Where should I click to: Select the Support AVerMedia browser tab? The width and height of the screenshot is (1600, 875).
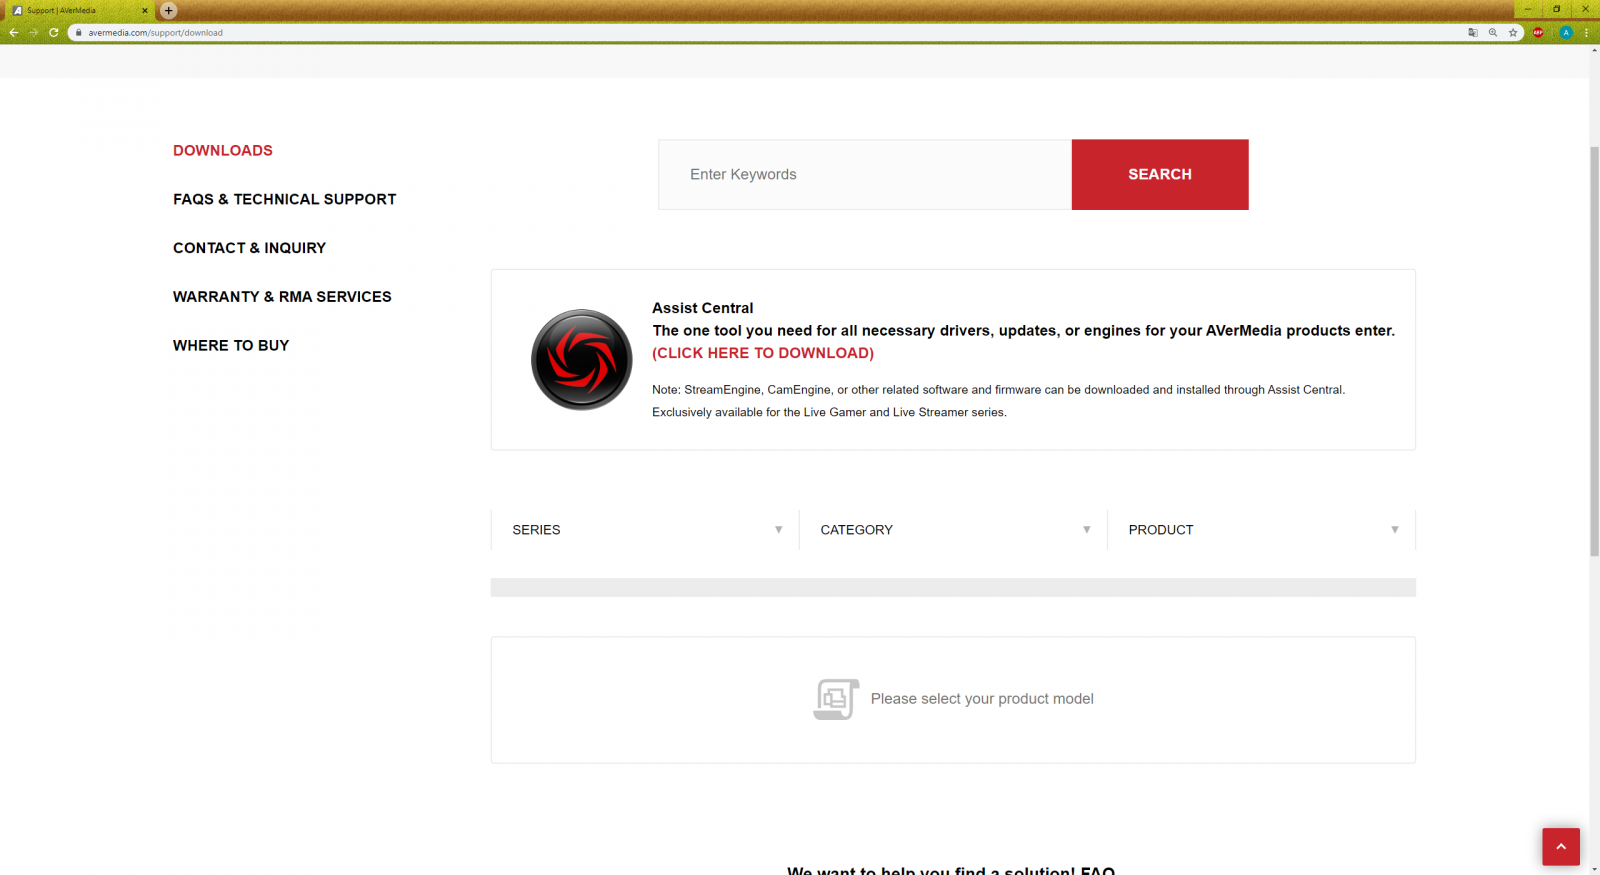tap(78, 10)
